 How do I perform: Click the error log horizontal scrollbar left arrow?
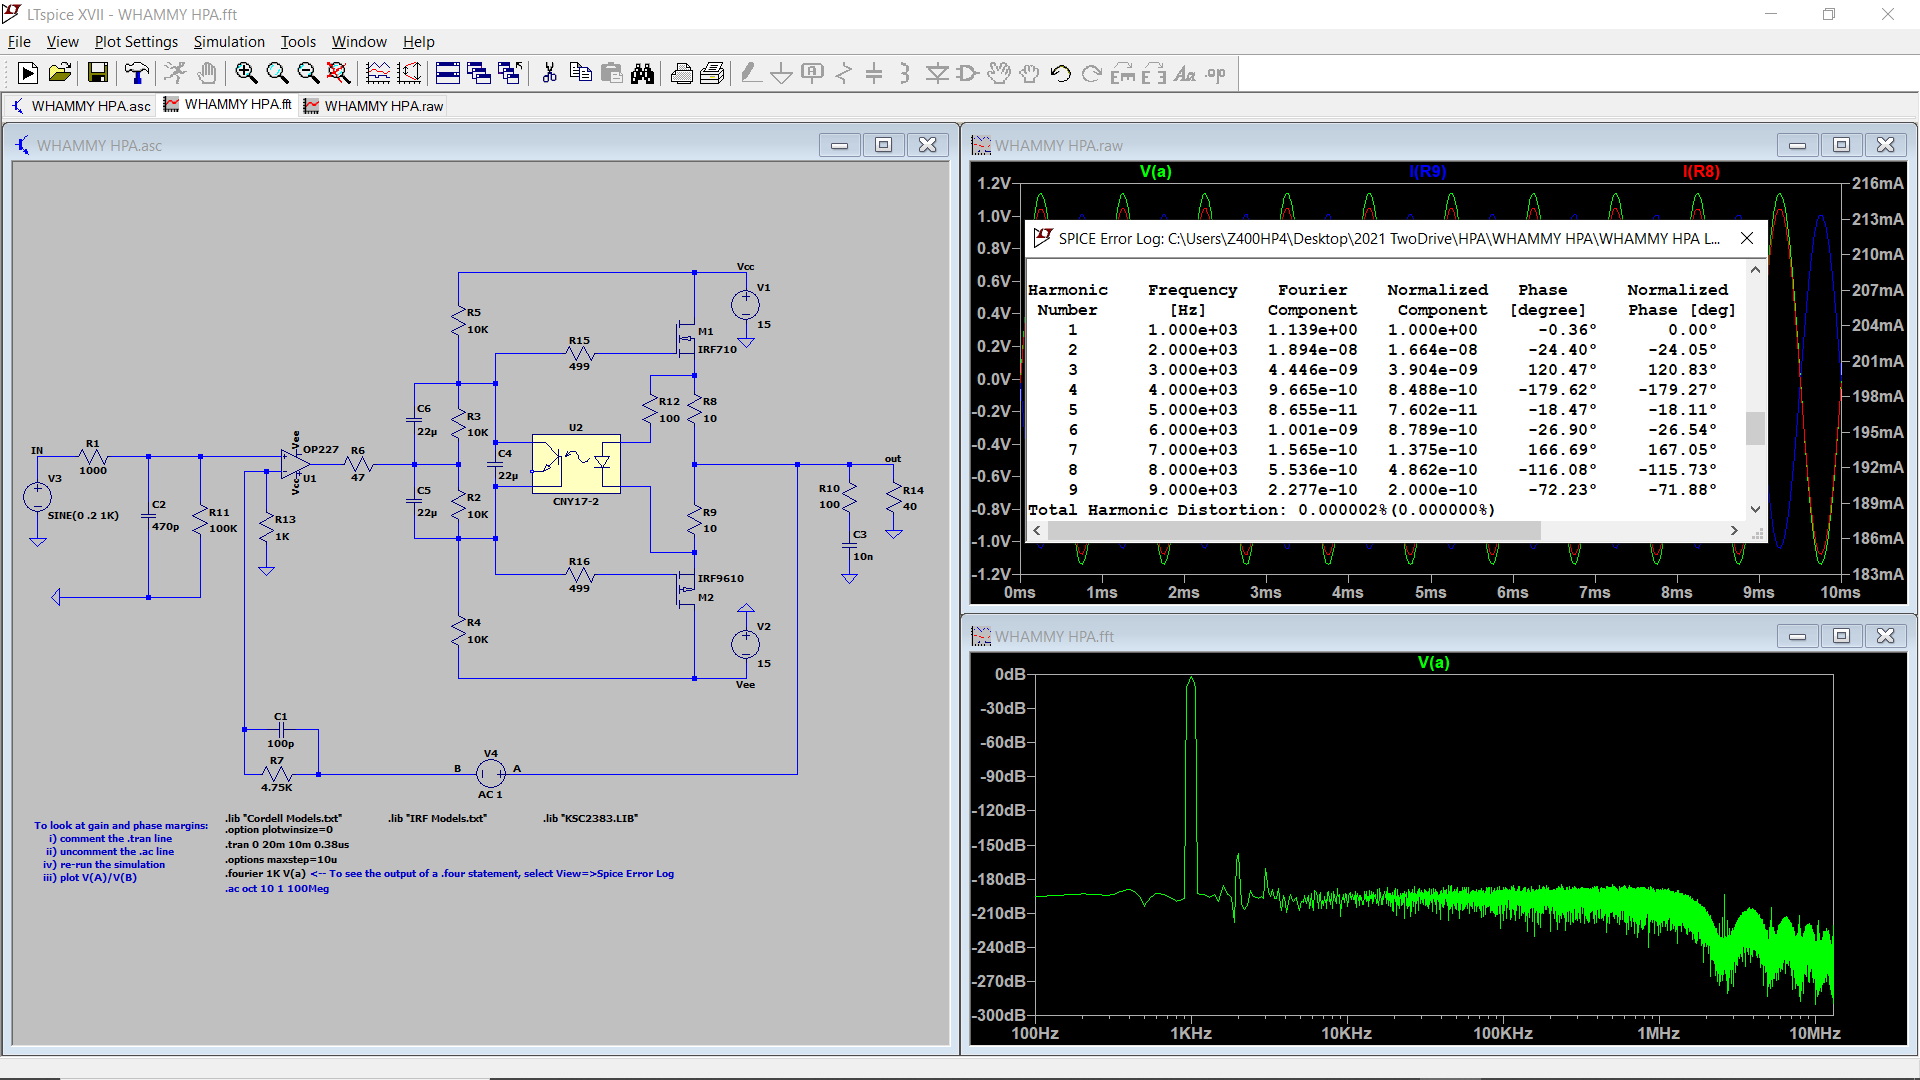(x=1037, y=531)
